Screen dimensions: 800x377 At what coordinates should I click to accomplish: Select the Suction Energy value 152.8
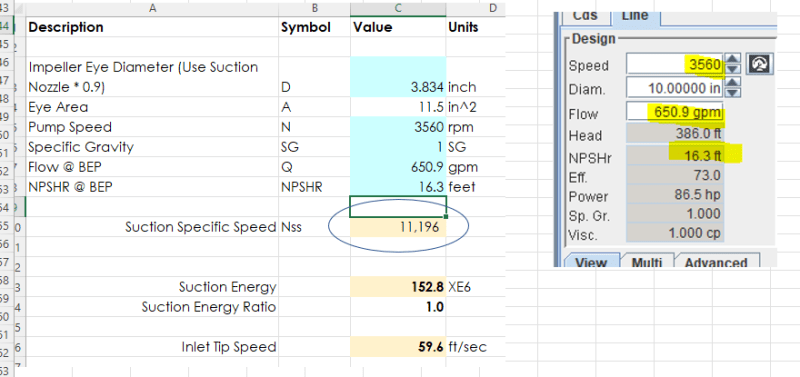398,287
